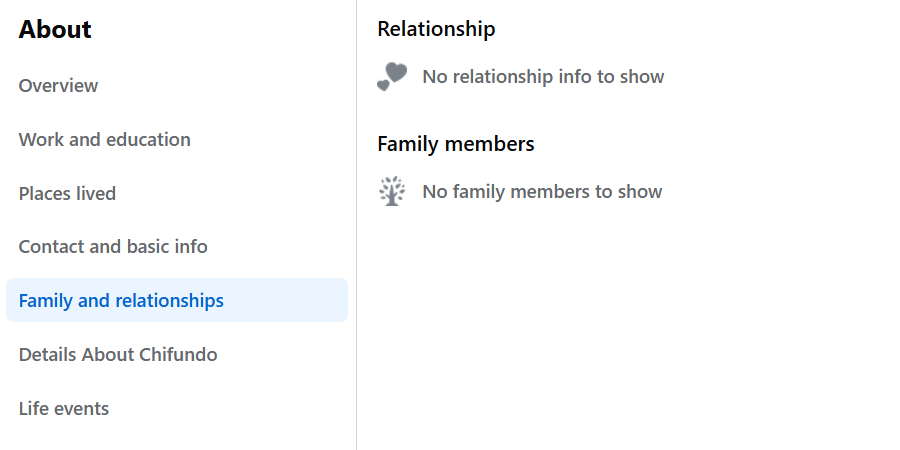Click "No family members to show" text
This screenshot has height=450, width=900.
pos(542,192)
